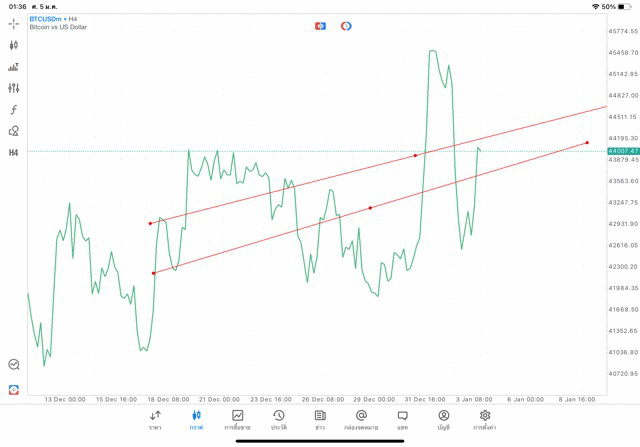Open the กล่องจดหมาย (Mailbox) tab
Image resolution: width=640 pixels, height=447 pixels.
361,420
